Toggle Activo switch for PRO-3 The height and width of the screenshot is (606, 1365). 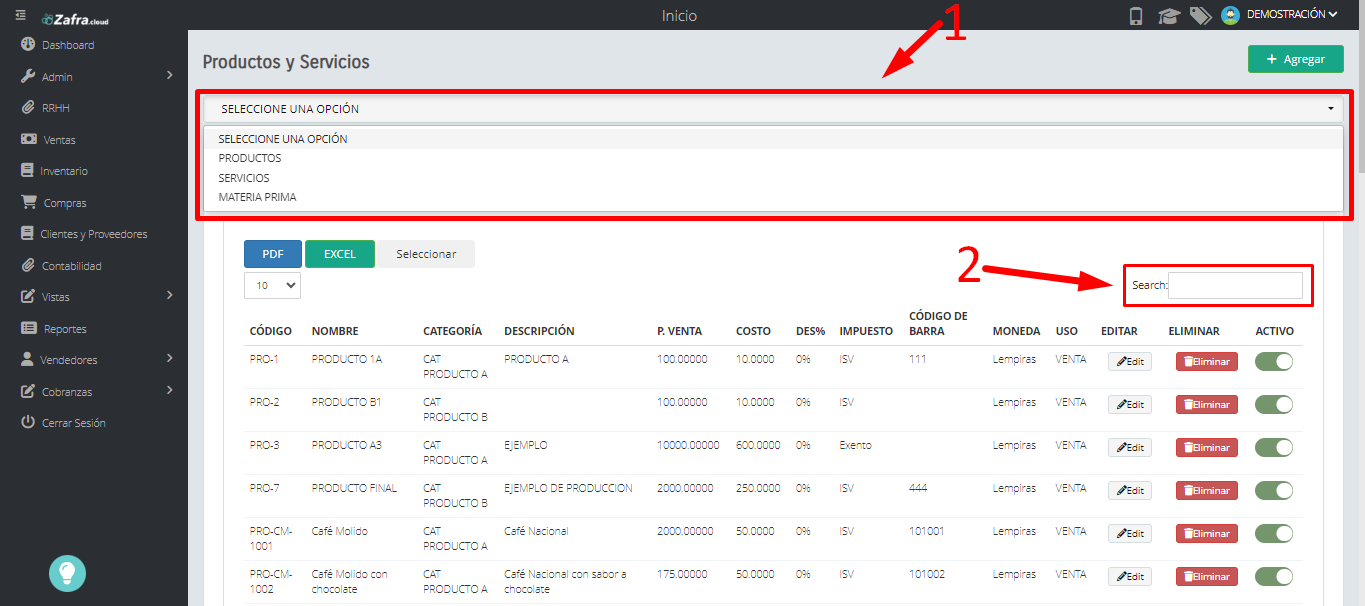pos(1274,448)
